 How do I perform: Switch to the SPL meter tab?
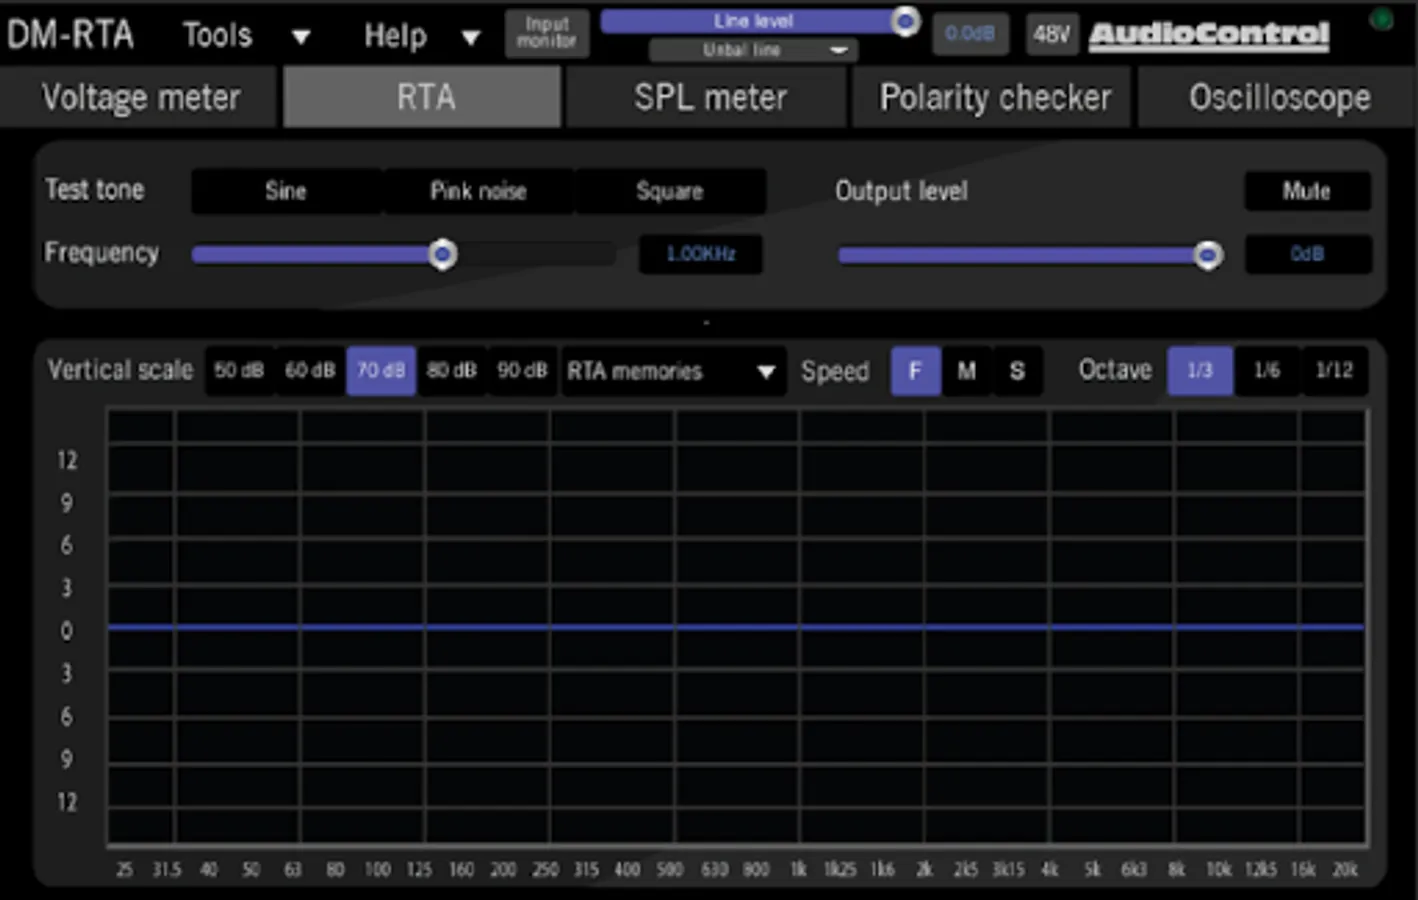[708, 97]
